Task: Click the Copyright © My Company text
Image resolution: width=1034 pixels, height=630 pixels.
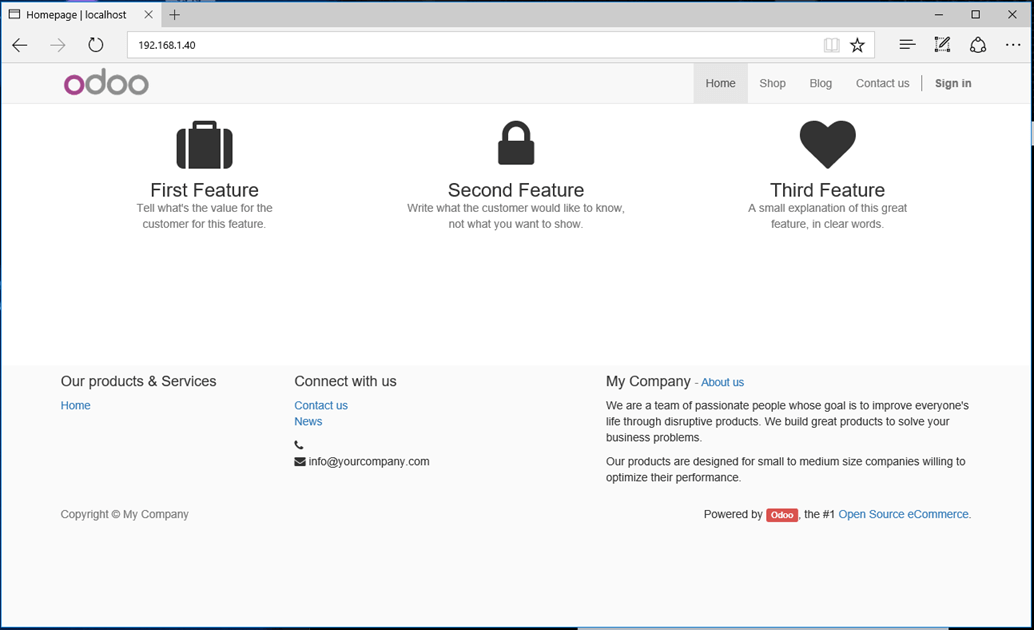Action: (125, 515)
